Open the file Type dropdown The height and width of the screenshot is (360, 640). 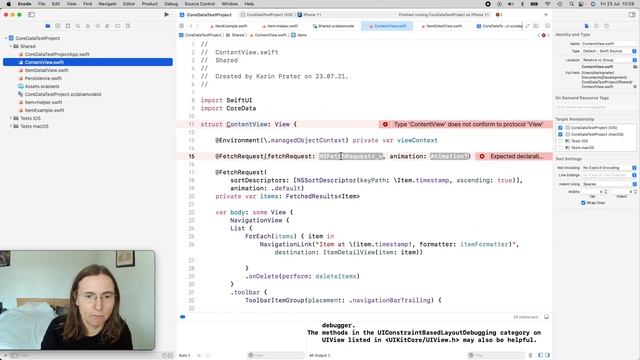(609, 51)
